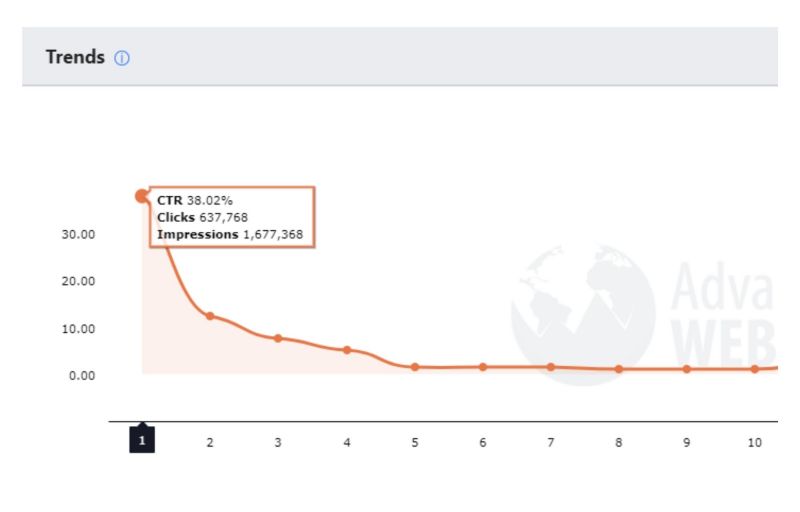Click the info icon next to Trends
The image size is (800, 512).
click(x=121, y=58)
